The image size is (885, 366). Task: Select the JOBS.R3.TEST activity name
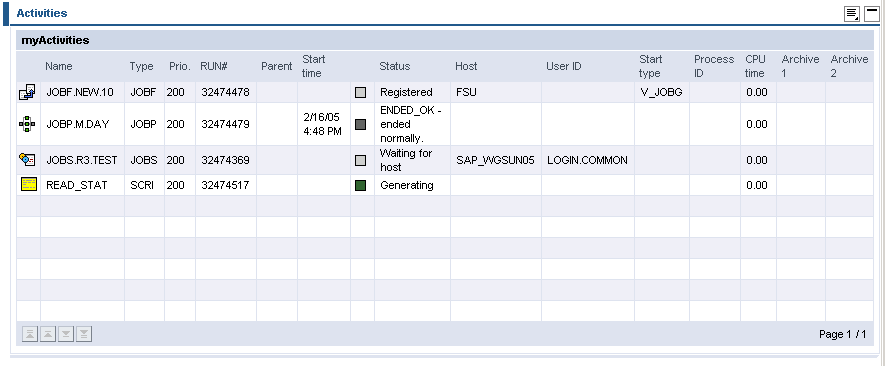pos(82,160)
